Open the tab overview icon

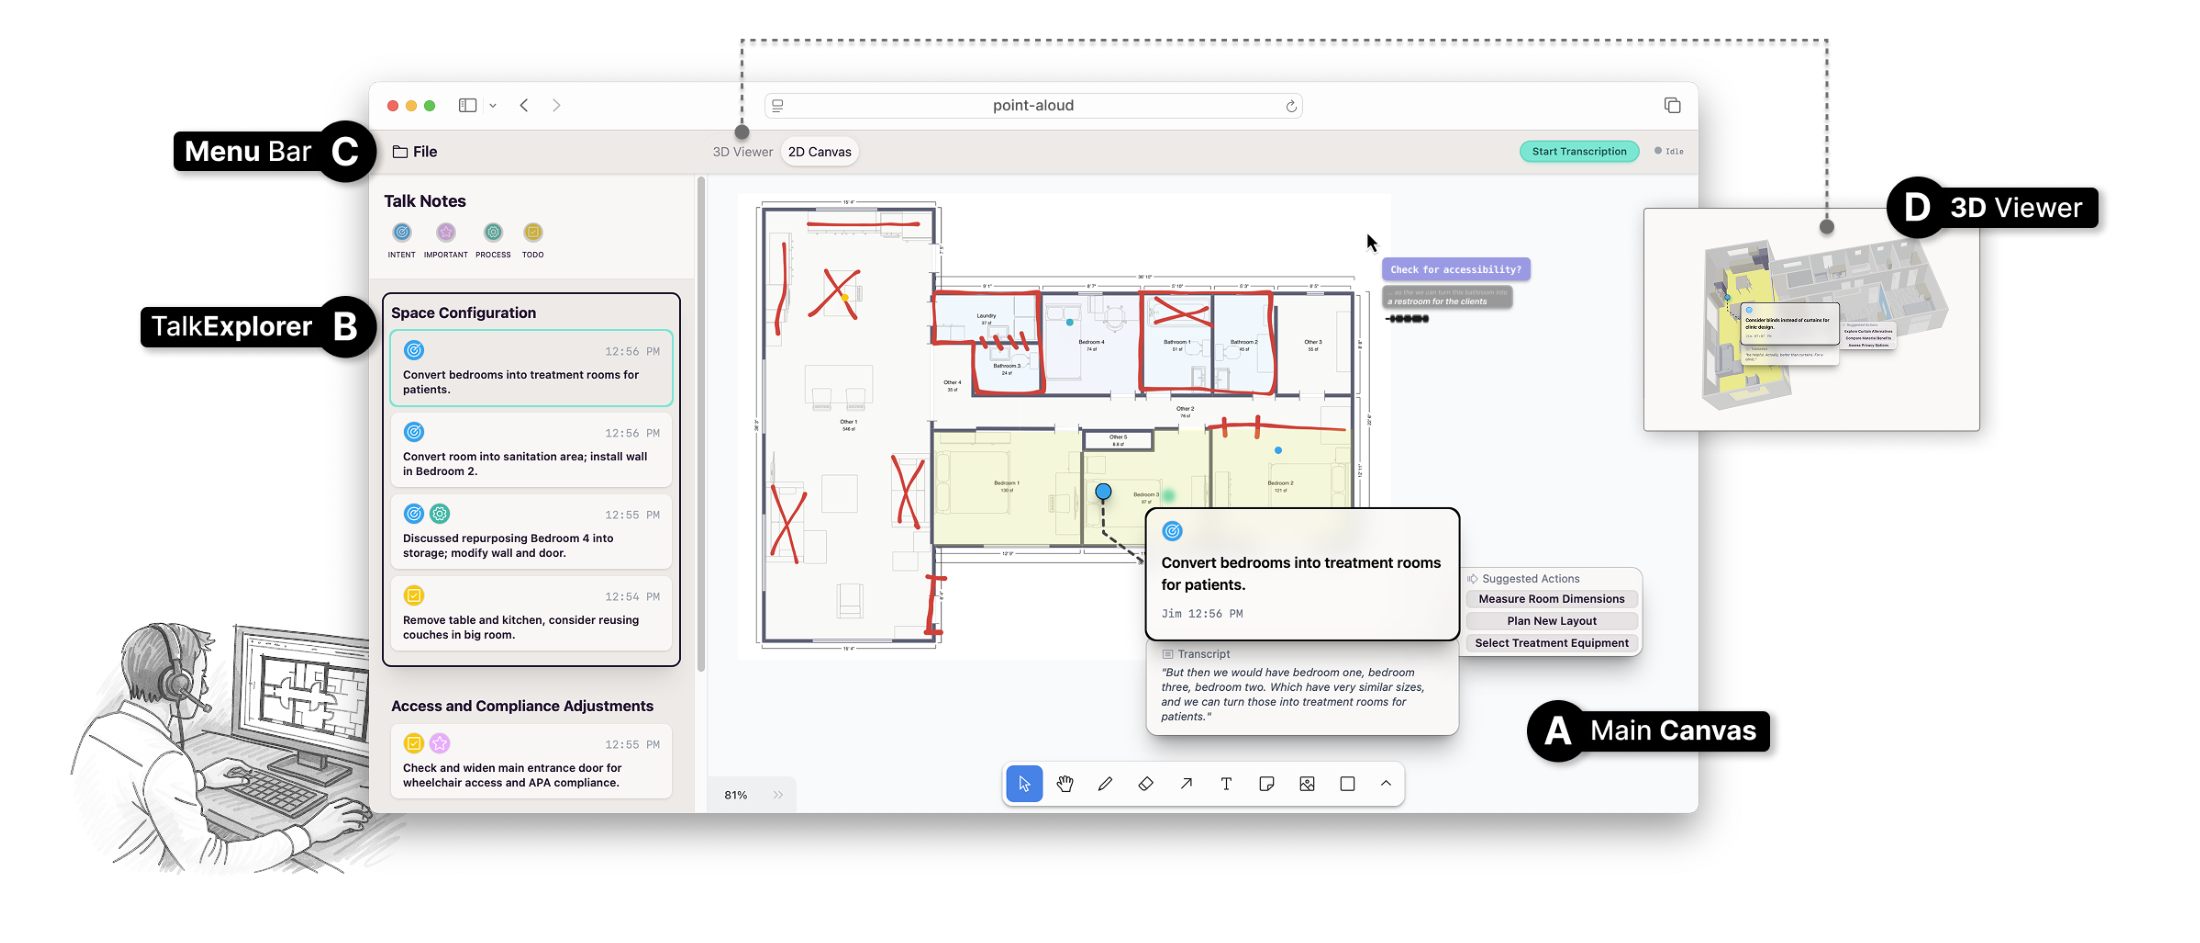(1672, 105)
